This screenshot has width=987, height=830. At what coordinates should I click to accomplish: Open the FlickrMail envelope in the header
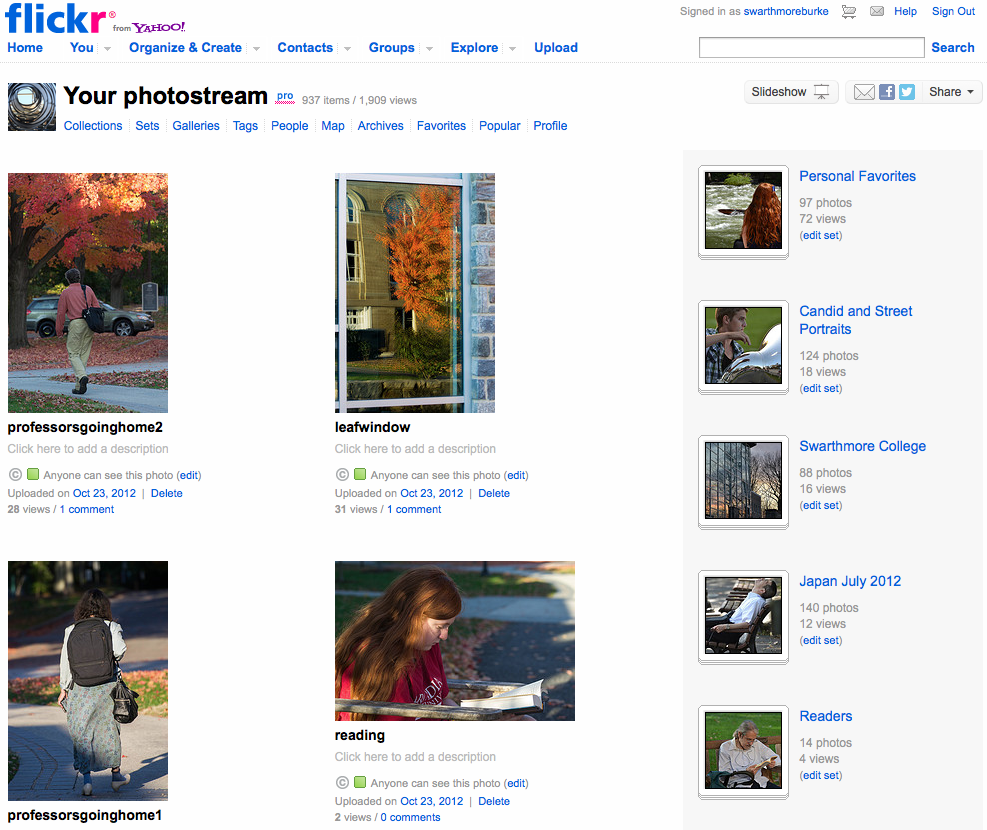tap(877, 12)
